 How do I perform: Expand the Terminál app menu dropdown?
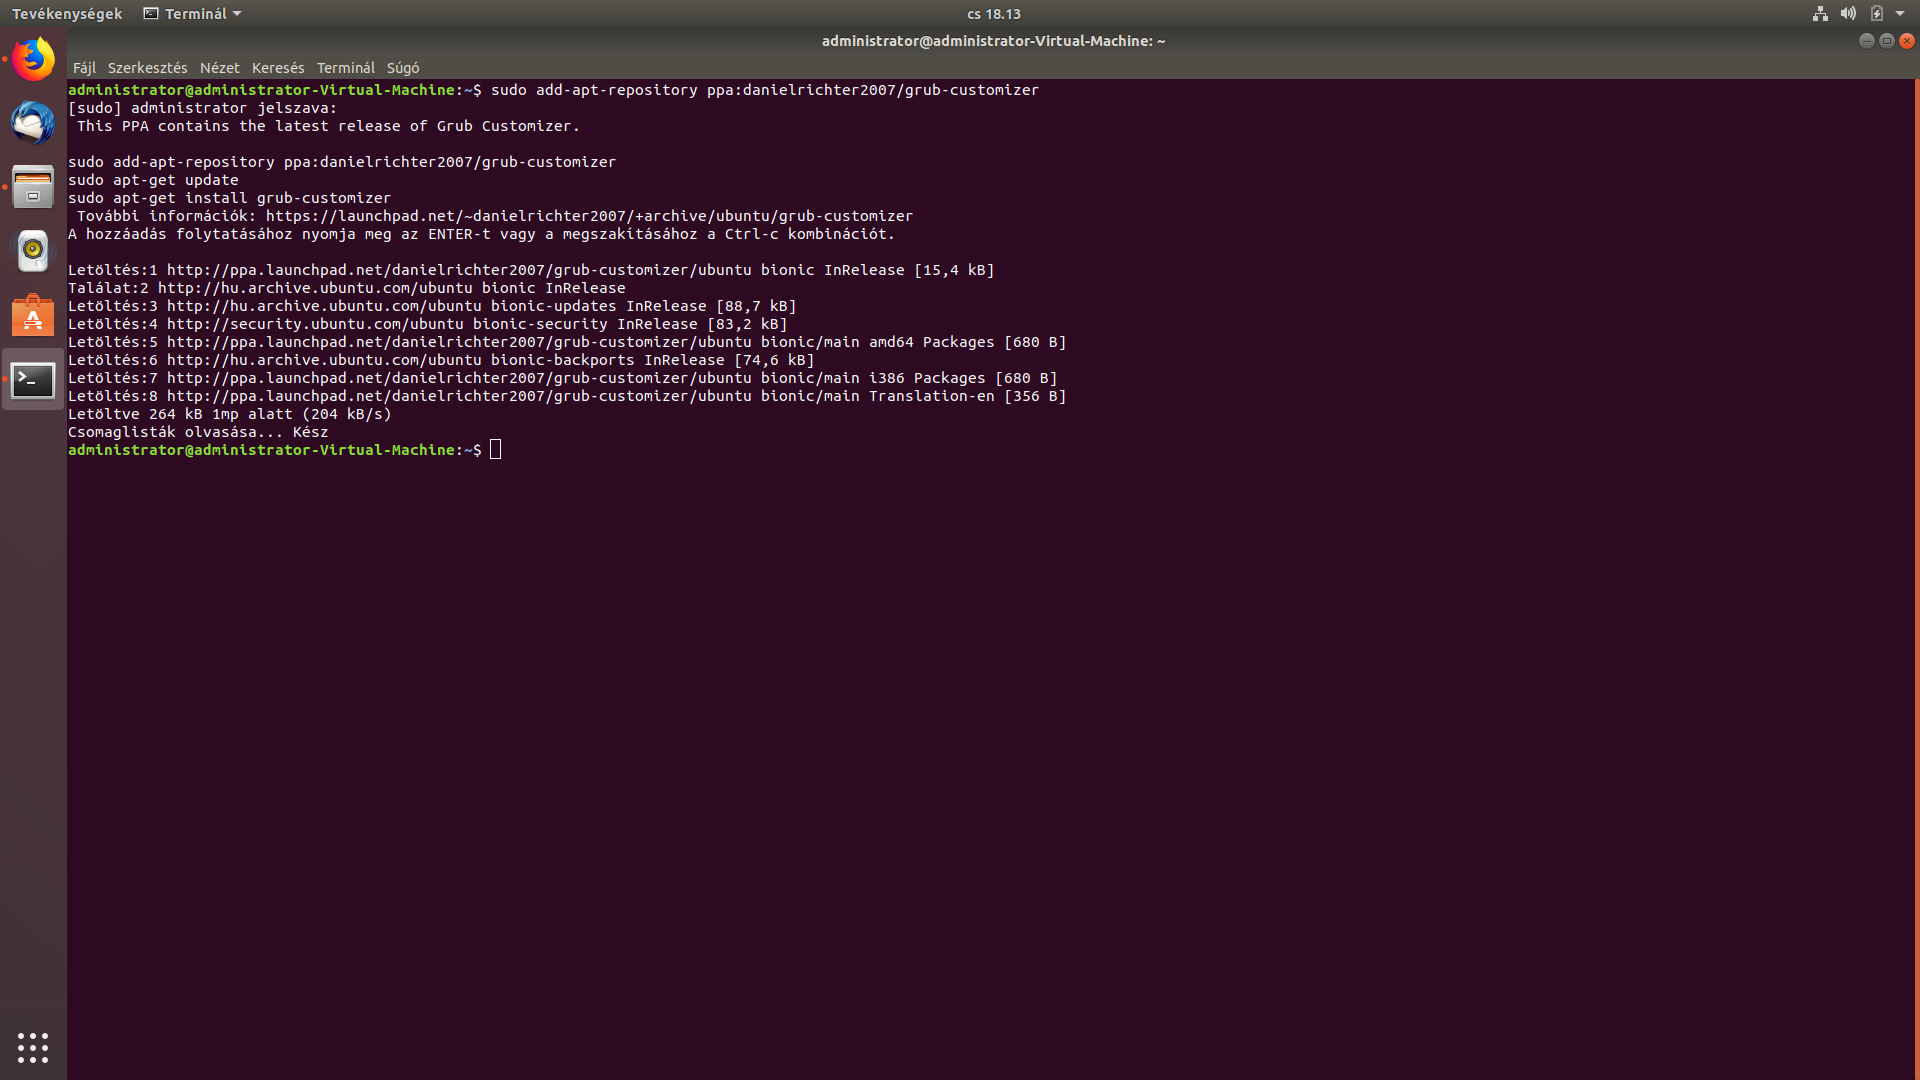click(x=192, y=14)
